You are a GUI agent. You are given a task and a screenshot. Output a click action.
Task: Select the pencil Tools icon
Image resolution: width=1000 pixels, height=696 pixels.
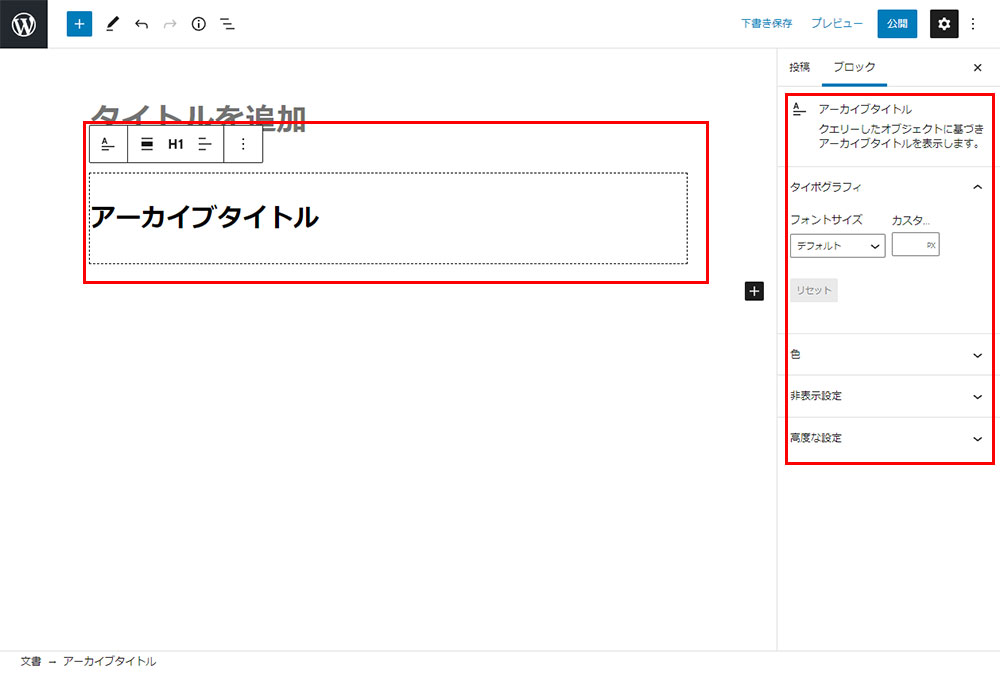click(x=111, y=24)
